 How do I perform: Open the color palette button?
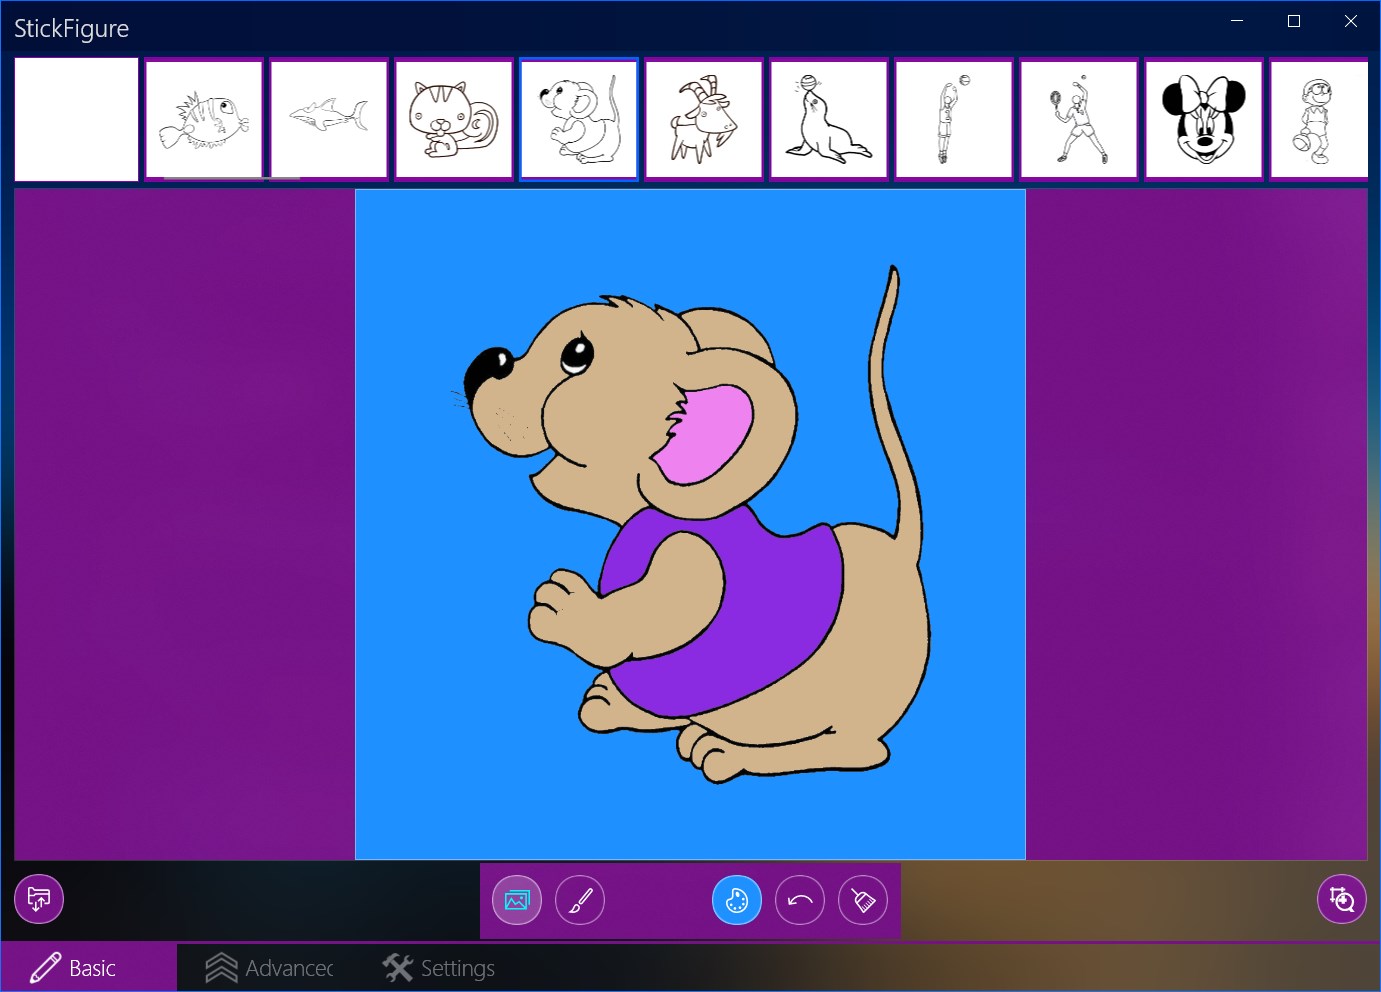pyautogui.click(x=737, y=900)
